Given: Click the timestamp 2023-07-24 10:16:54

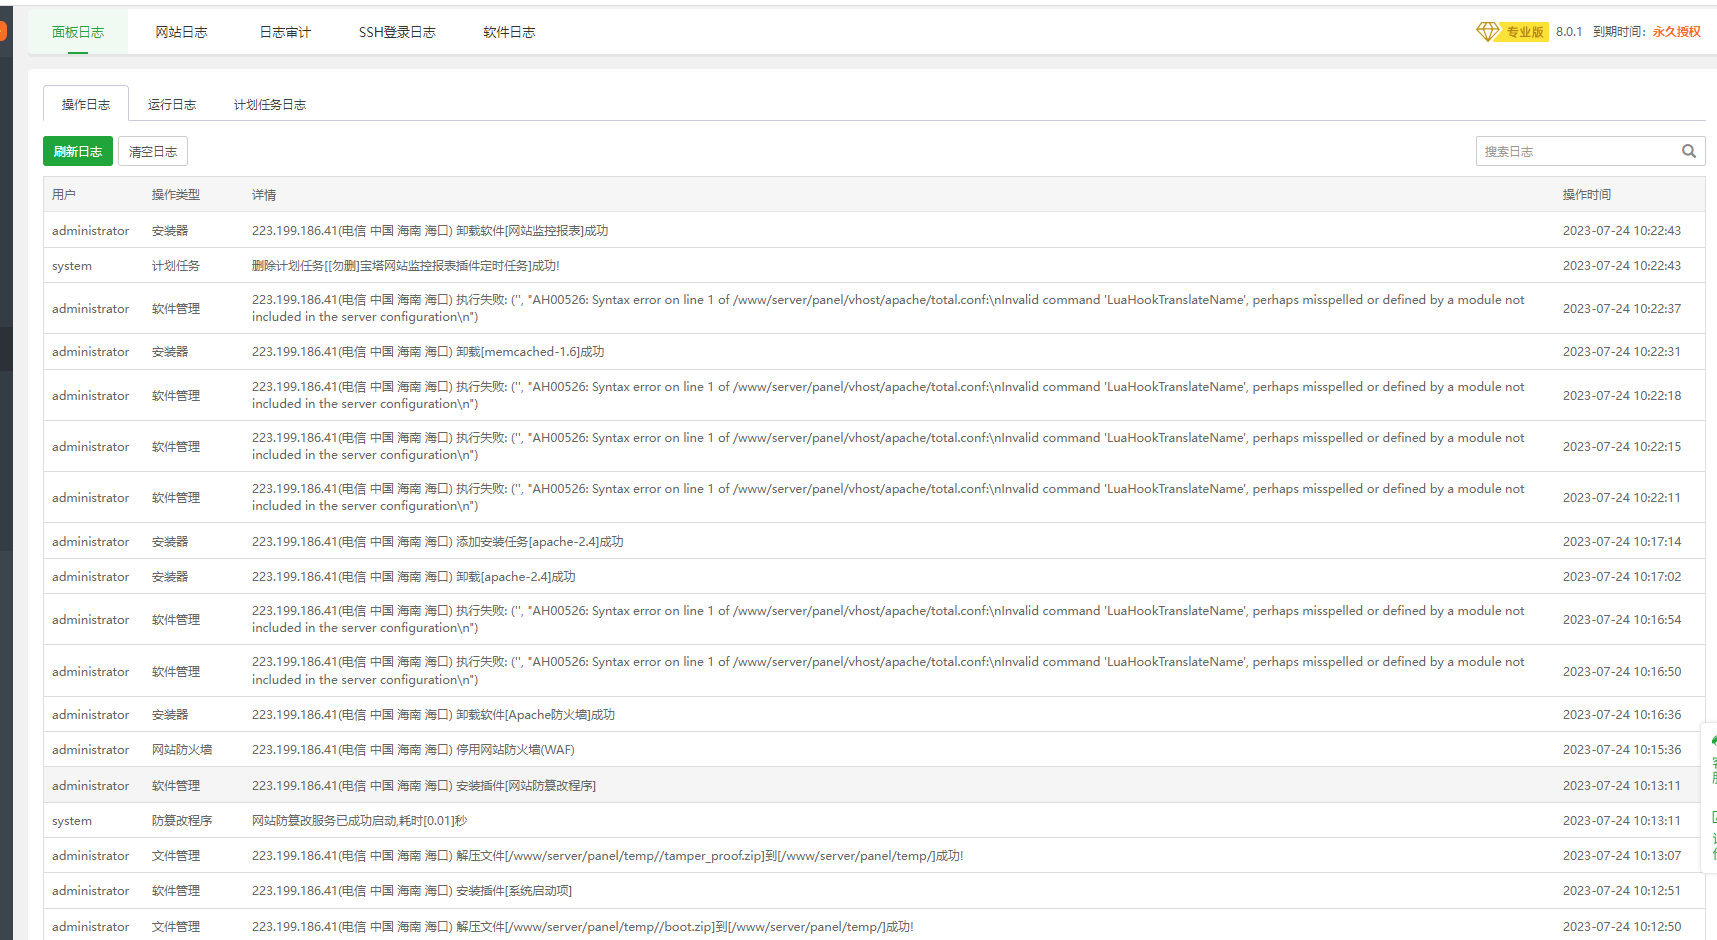Looking at the screenshot, I should pyautogui.click(x=1622, y=619).
